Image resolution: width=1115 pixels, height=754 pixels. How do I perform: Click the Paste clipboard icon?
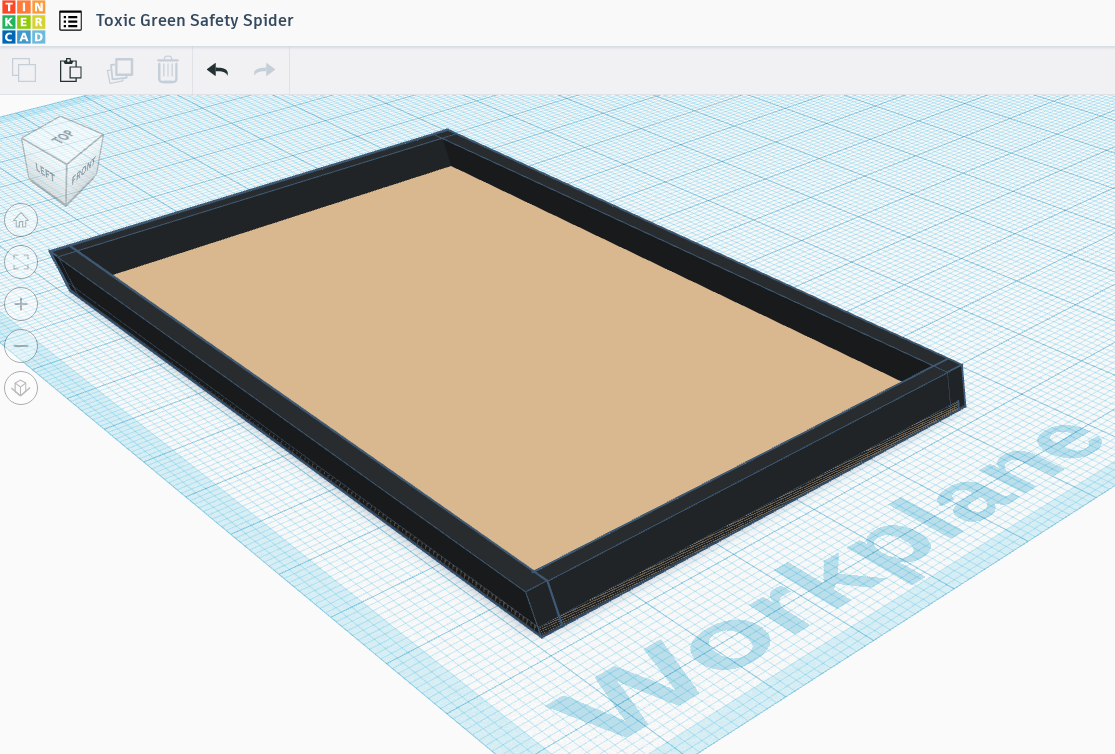(x=70, y=70)
